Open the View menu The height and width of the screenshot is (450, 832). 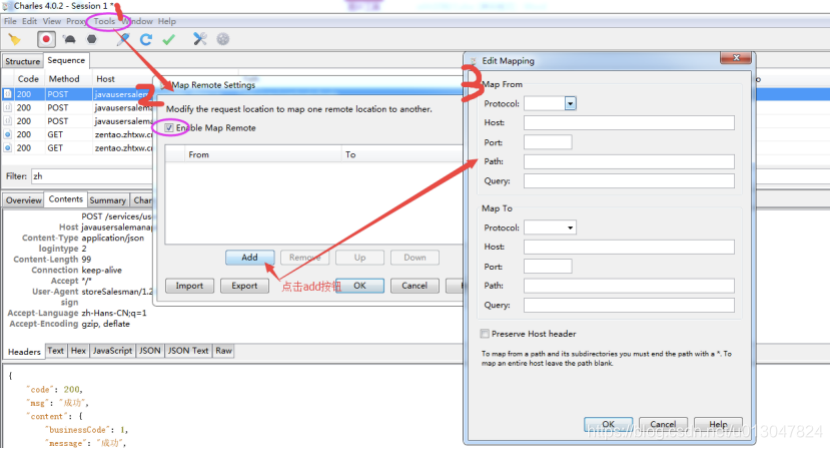51,21
